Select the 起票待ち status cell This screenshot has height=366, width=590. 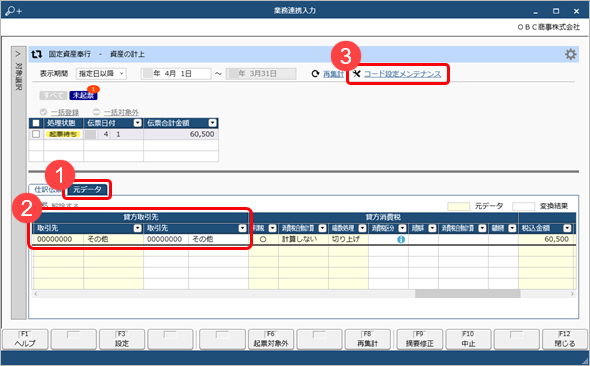[63, 134]
